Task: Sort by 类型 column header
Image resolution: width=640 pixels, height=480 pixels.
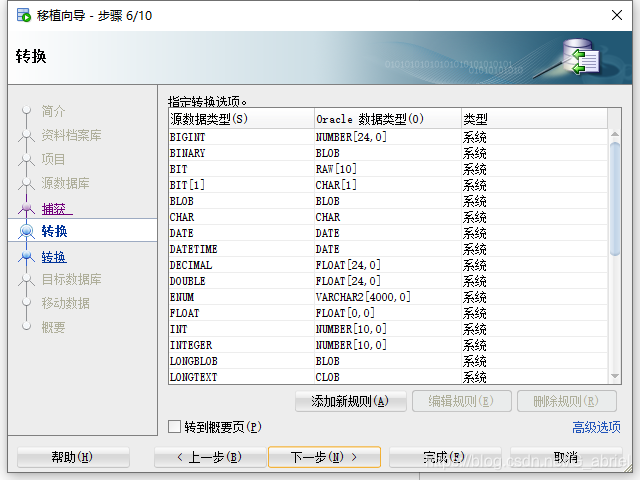Action: 534,119
